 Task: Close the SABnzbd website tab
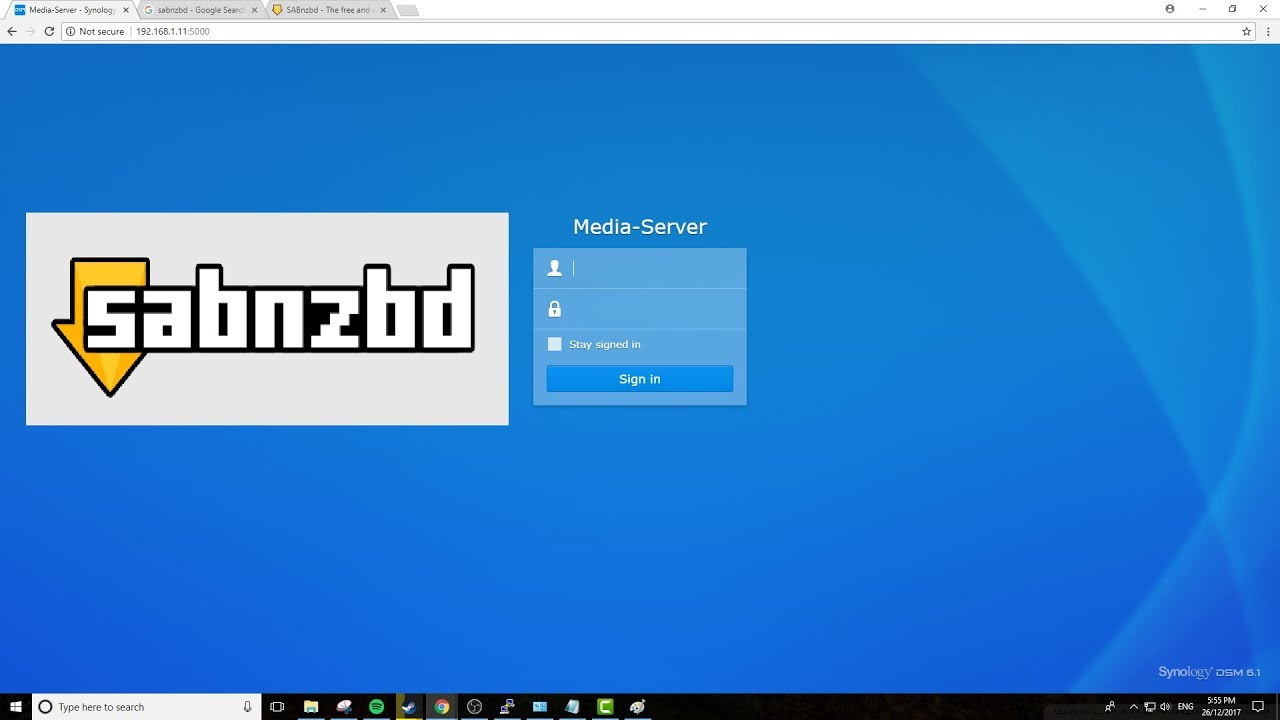[383, 10]
